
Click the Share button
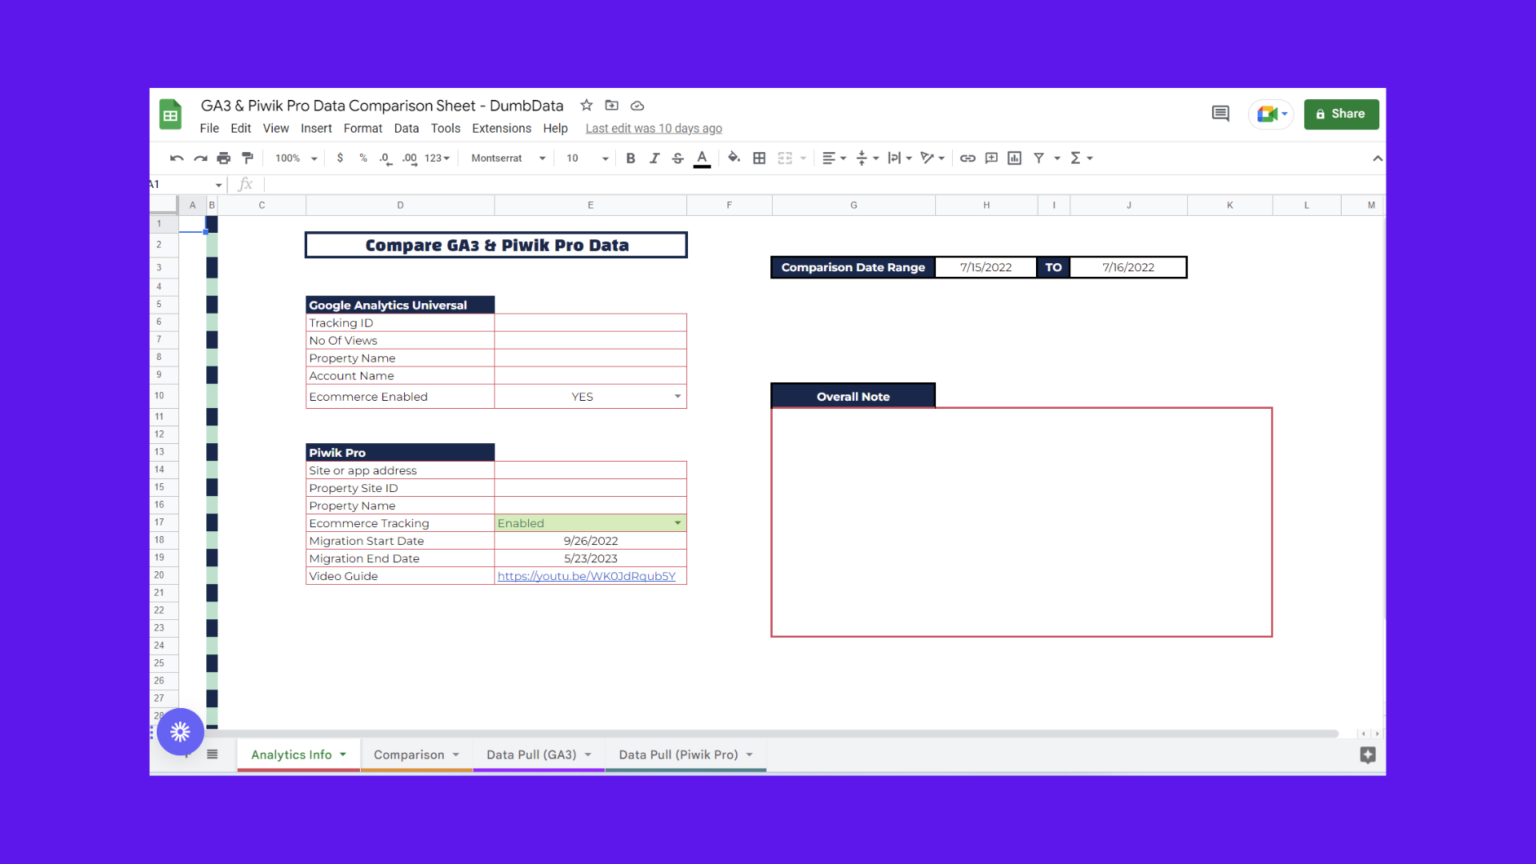pyautogui.click(x=1341, y=113)
